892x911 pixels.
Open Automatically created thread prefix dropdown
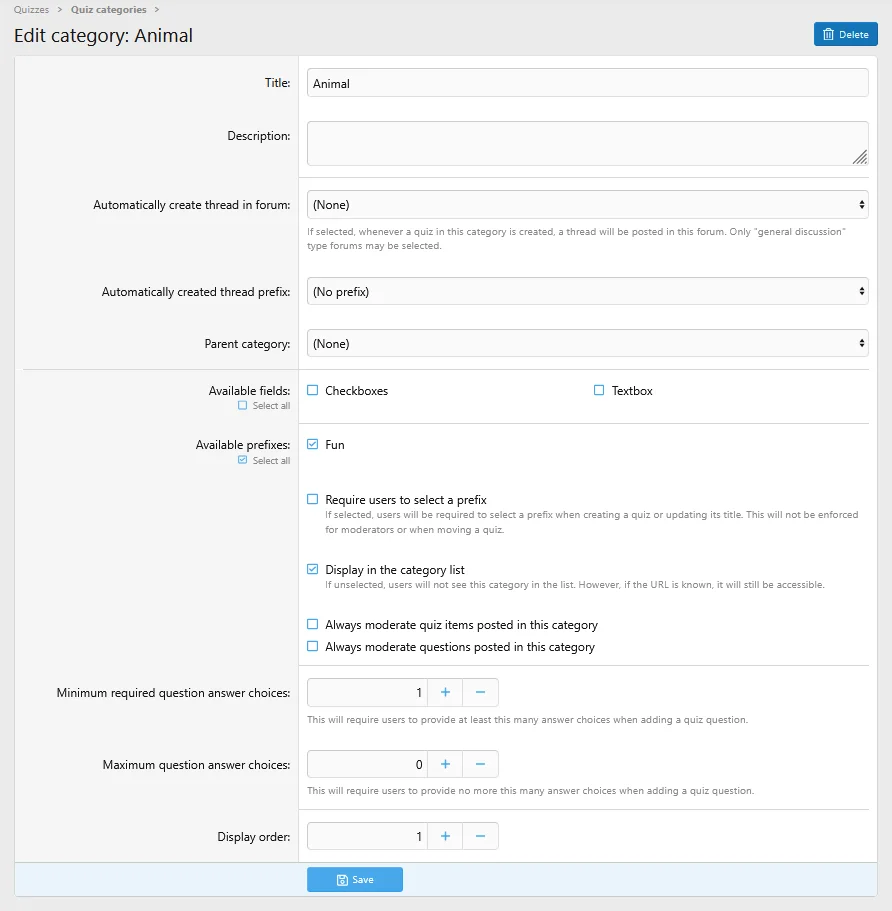pos(587,292)
